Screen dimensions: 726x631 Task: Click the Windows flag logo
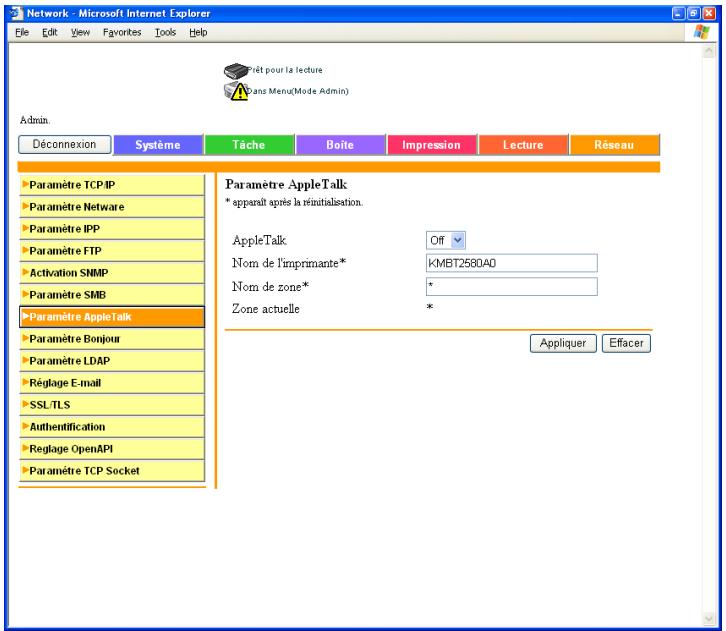701,32
